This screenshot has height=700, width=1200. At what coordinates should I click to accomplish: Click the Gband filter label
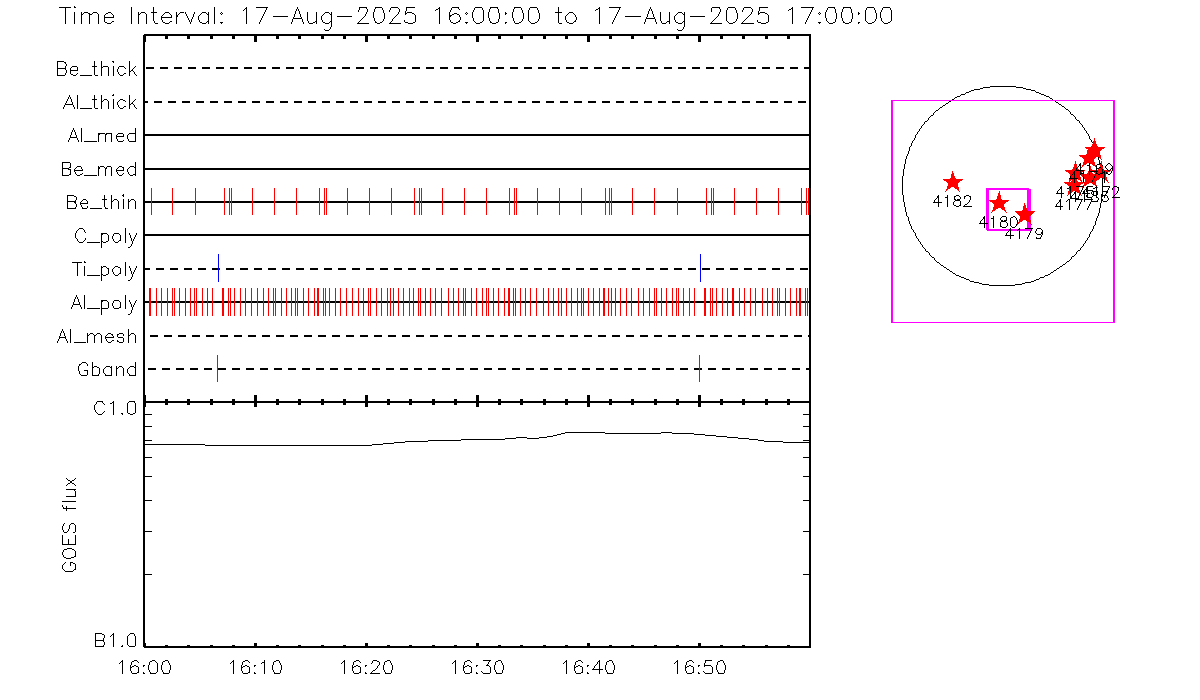pos(107,370)
